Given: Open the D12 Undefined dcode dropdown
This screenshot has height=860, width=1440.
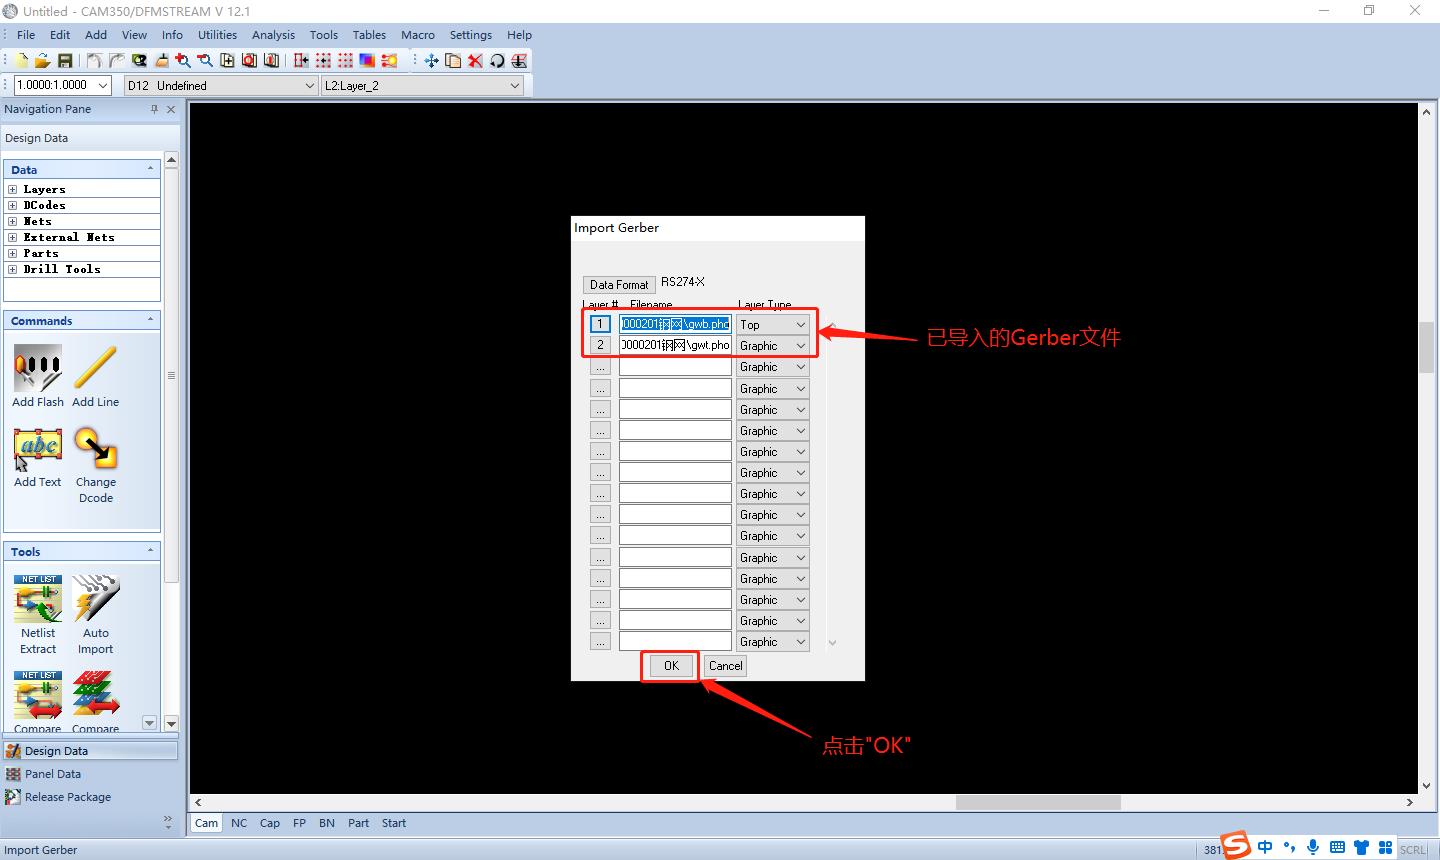Looking at the screenshot, I should click(x=220, y=86).
